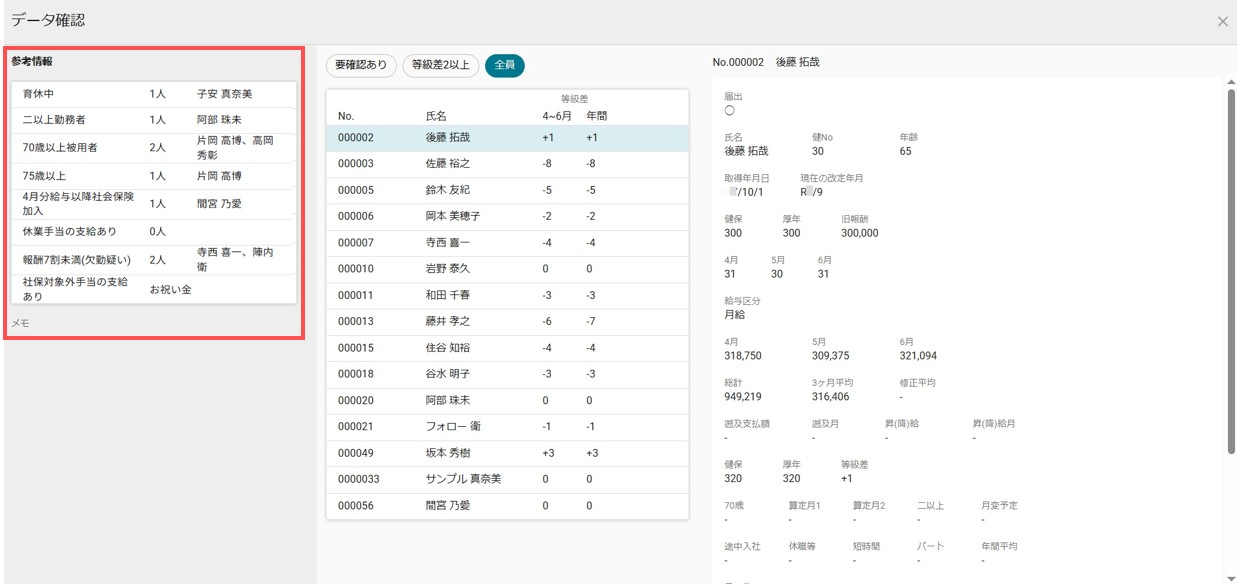Select row 000002 後藤 拓哉

tap(507, 138)
